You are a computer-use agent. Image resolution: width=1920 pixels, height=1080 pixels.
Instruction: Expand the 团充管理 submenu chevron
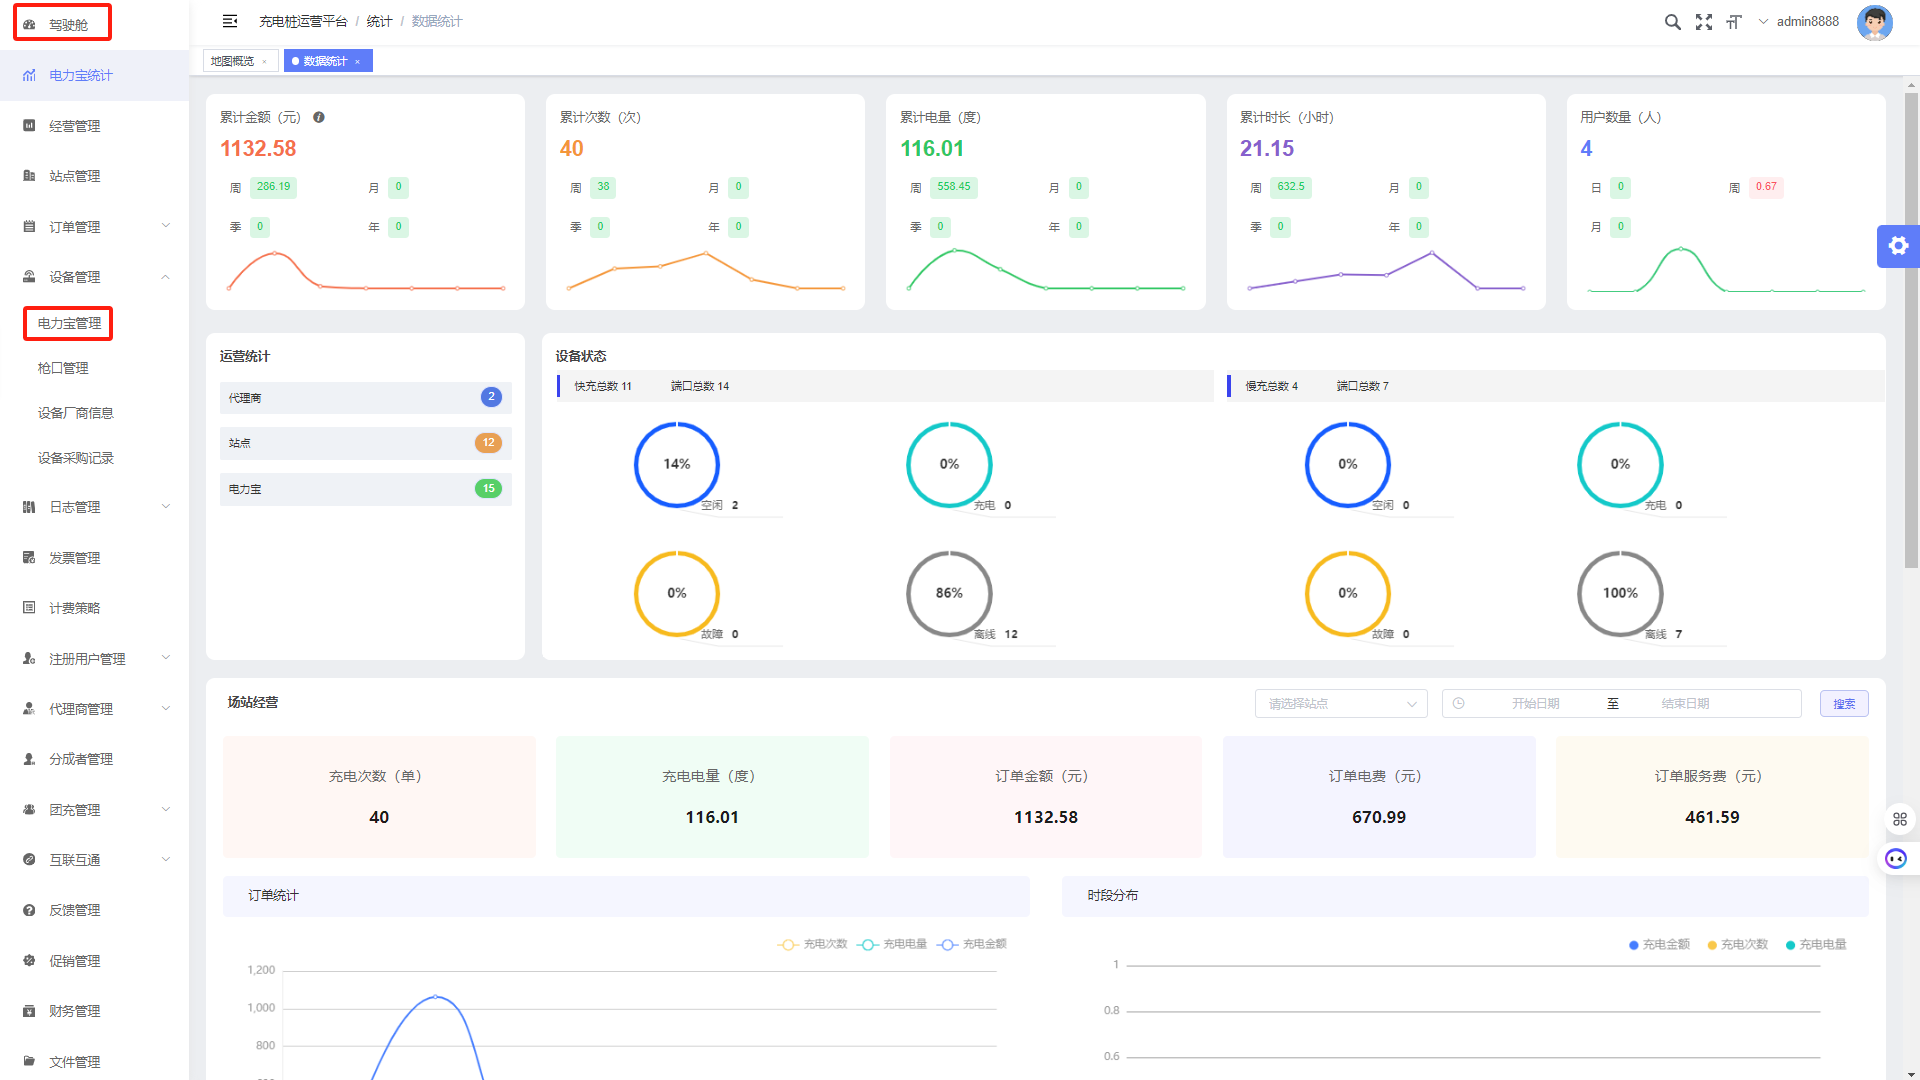tap(166, 809)
